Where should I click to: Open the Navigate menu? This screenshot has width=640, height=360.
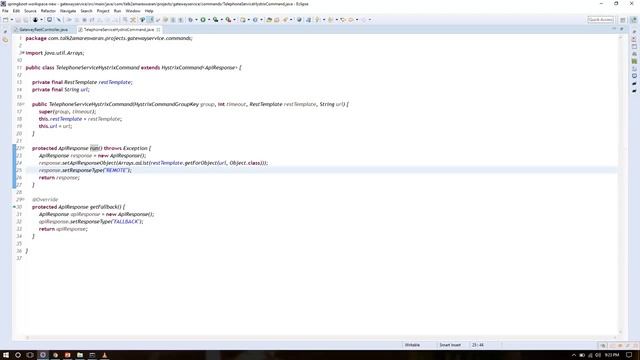point(68,11)
